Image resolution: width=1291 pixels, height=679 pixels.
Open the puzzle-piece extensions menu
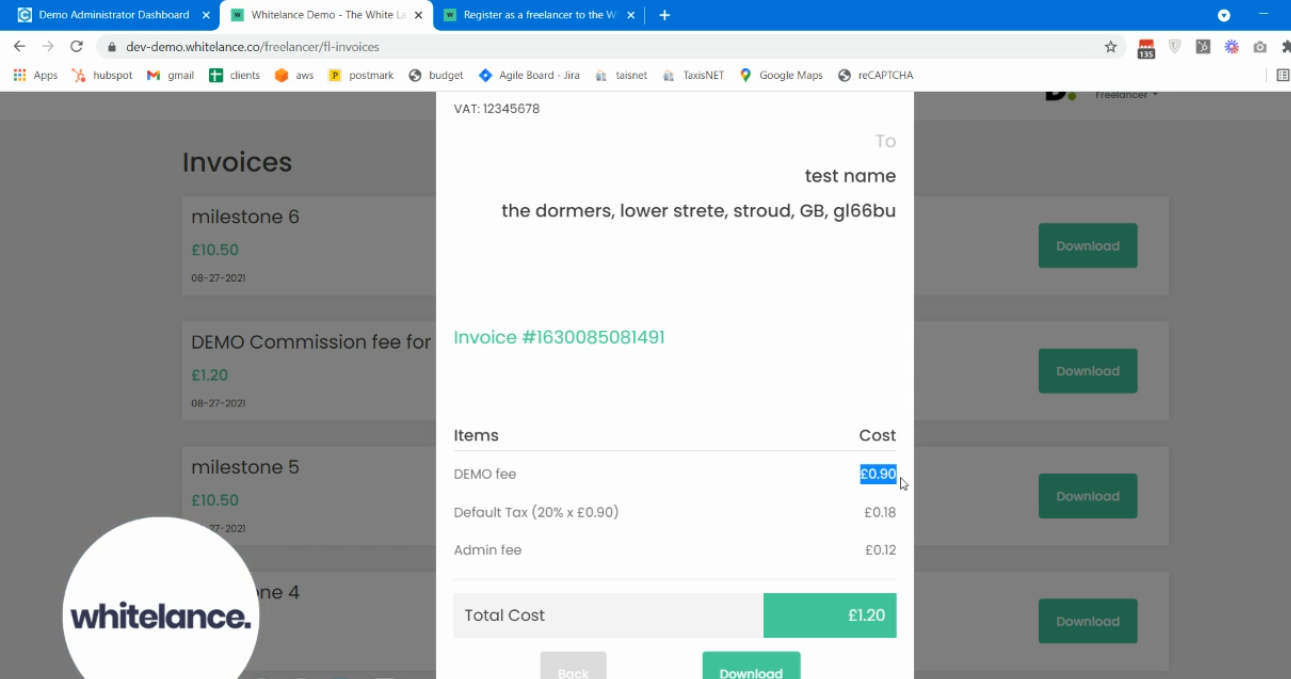point(1285,46)
